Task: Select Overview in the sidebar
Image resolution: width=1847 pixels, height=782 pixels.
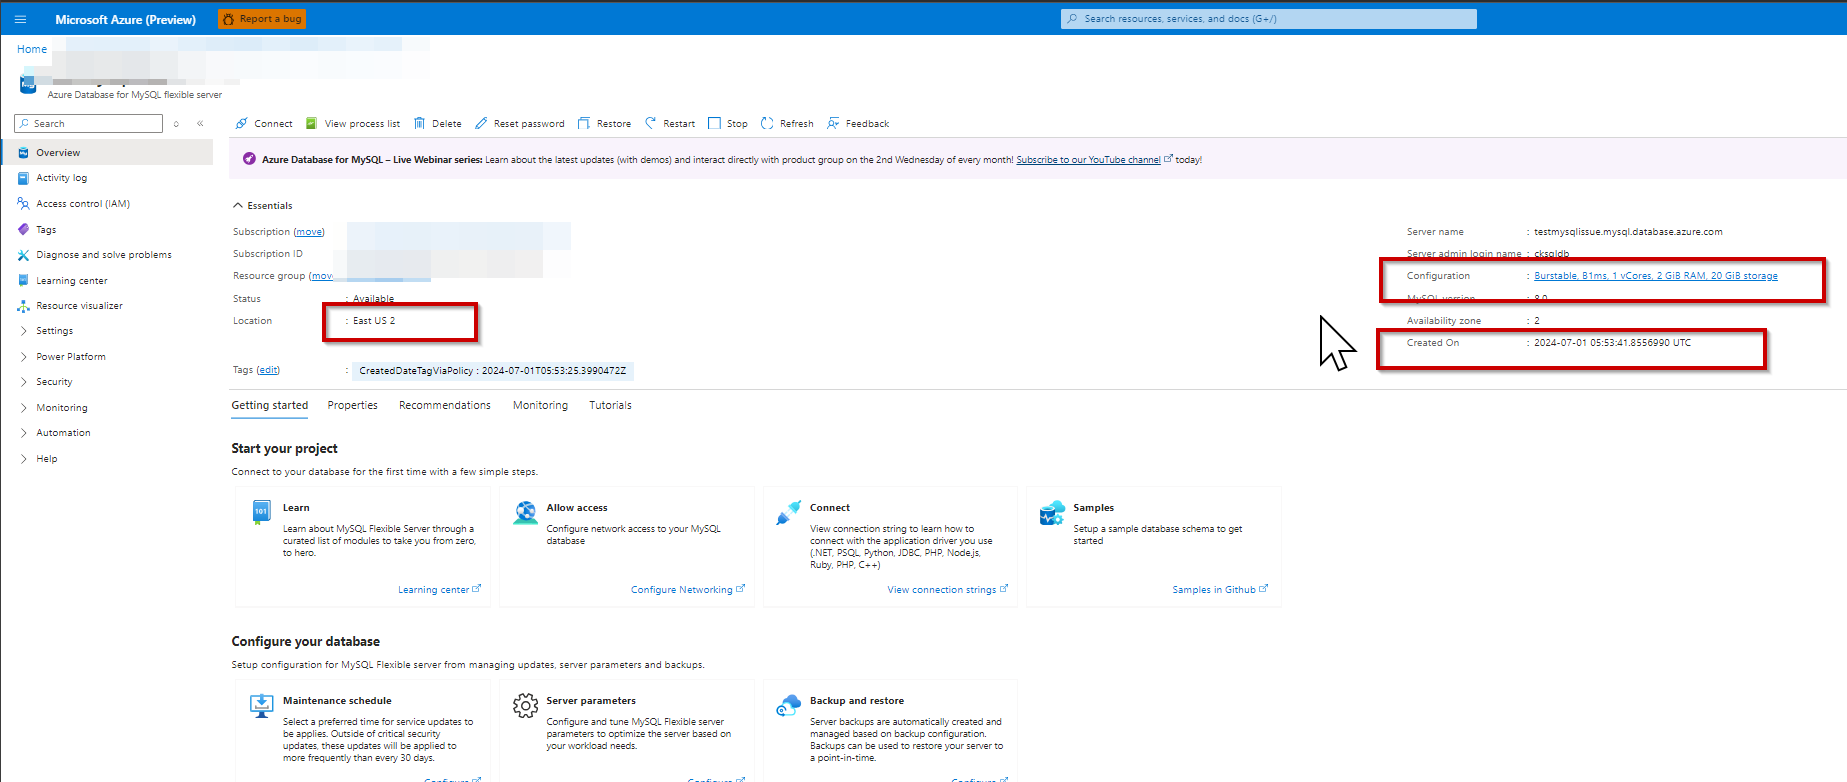Action: (108, 153)
